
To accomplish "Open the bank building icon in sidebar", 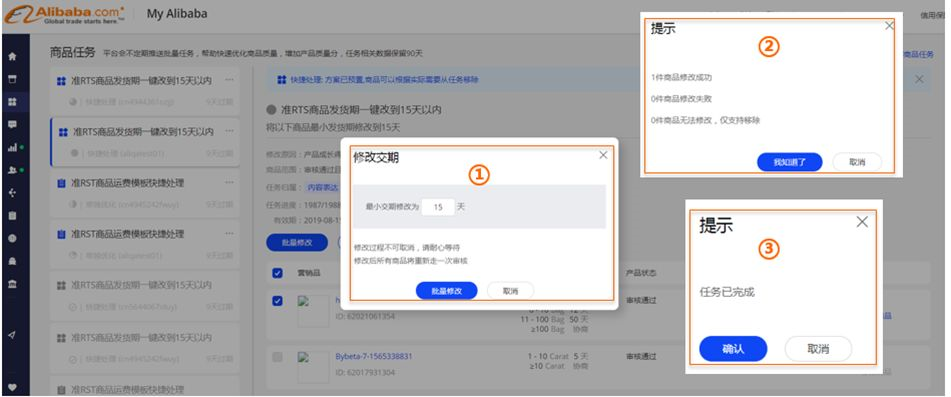I will 12,284.
